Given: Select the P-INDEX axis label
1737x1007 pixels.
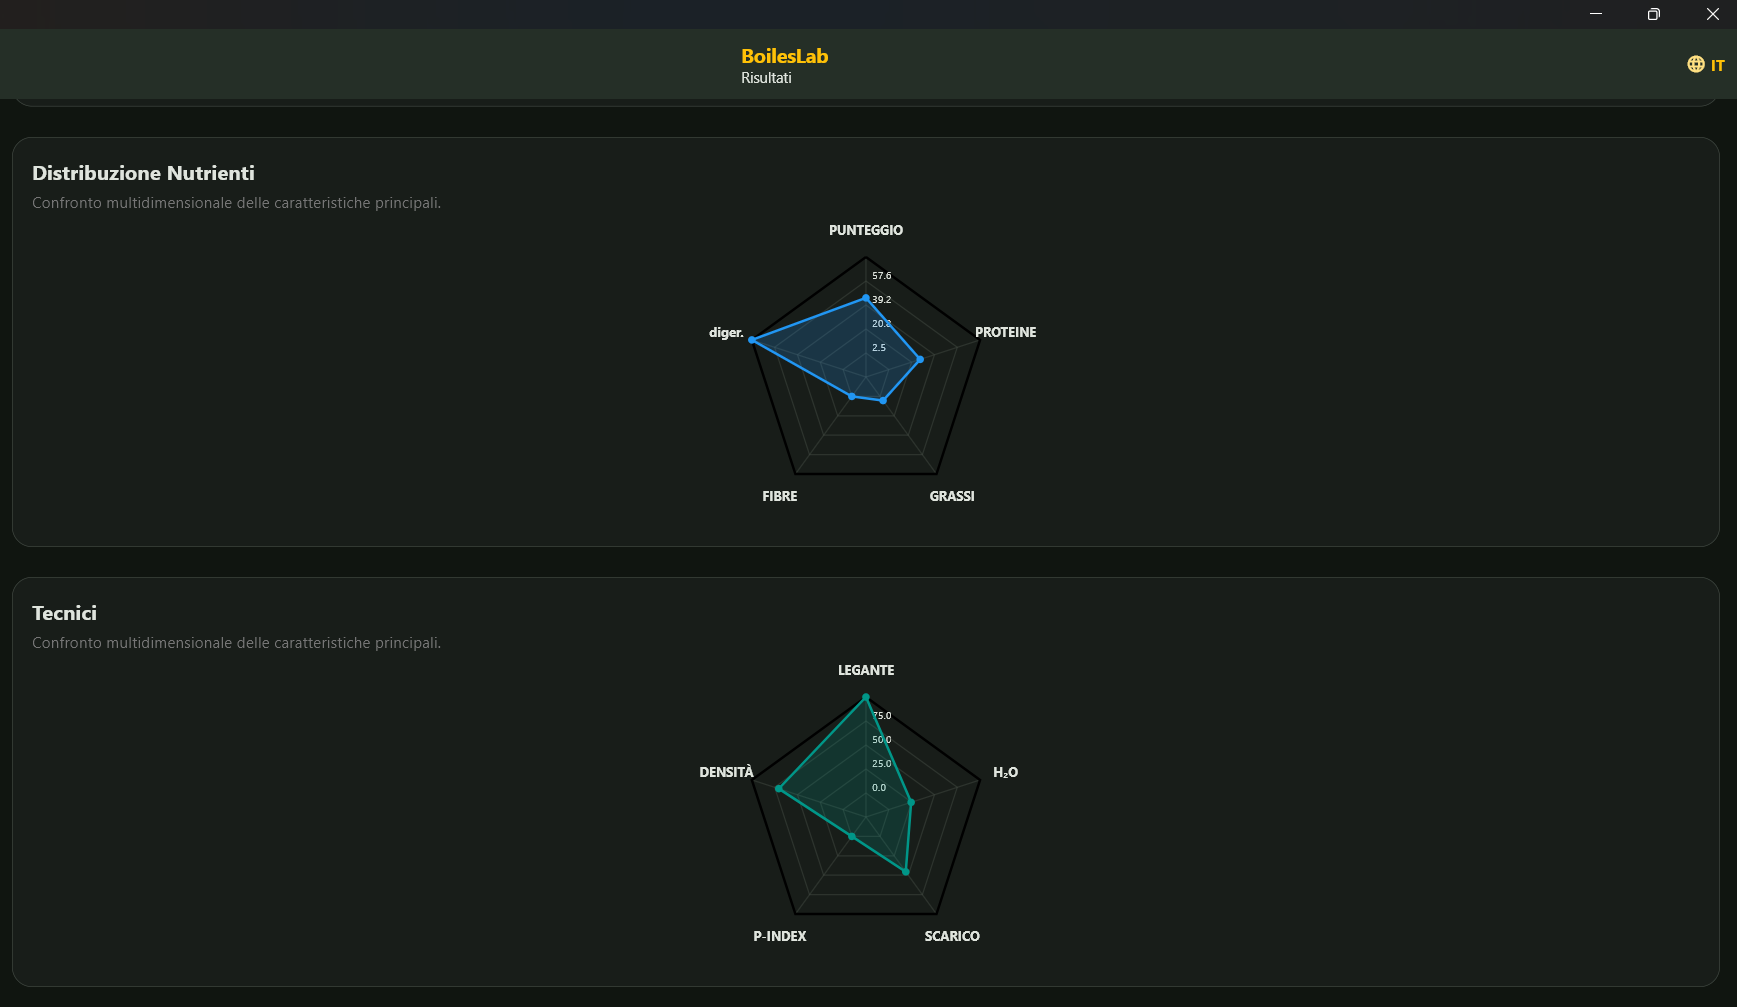Looking at the screenshot, I should 780,936.
